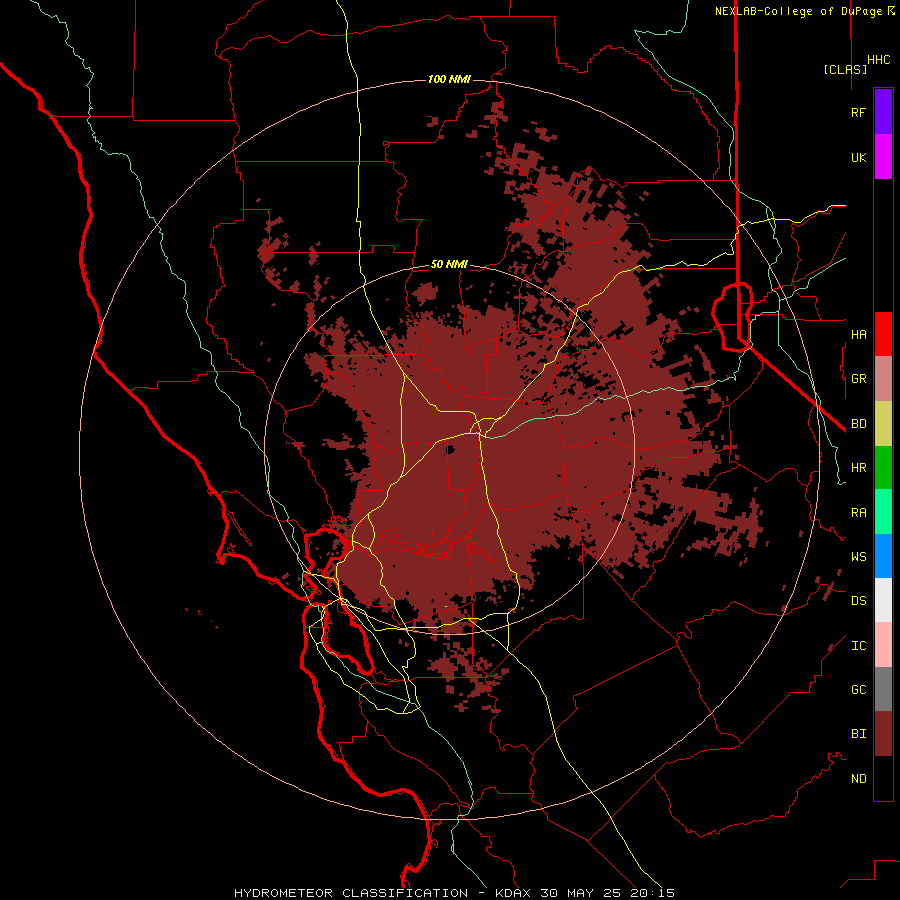Click the purple RF legend color swatch
900x900 pixels.
click(x=883, y=112)
